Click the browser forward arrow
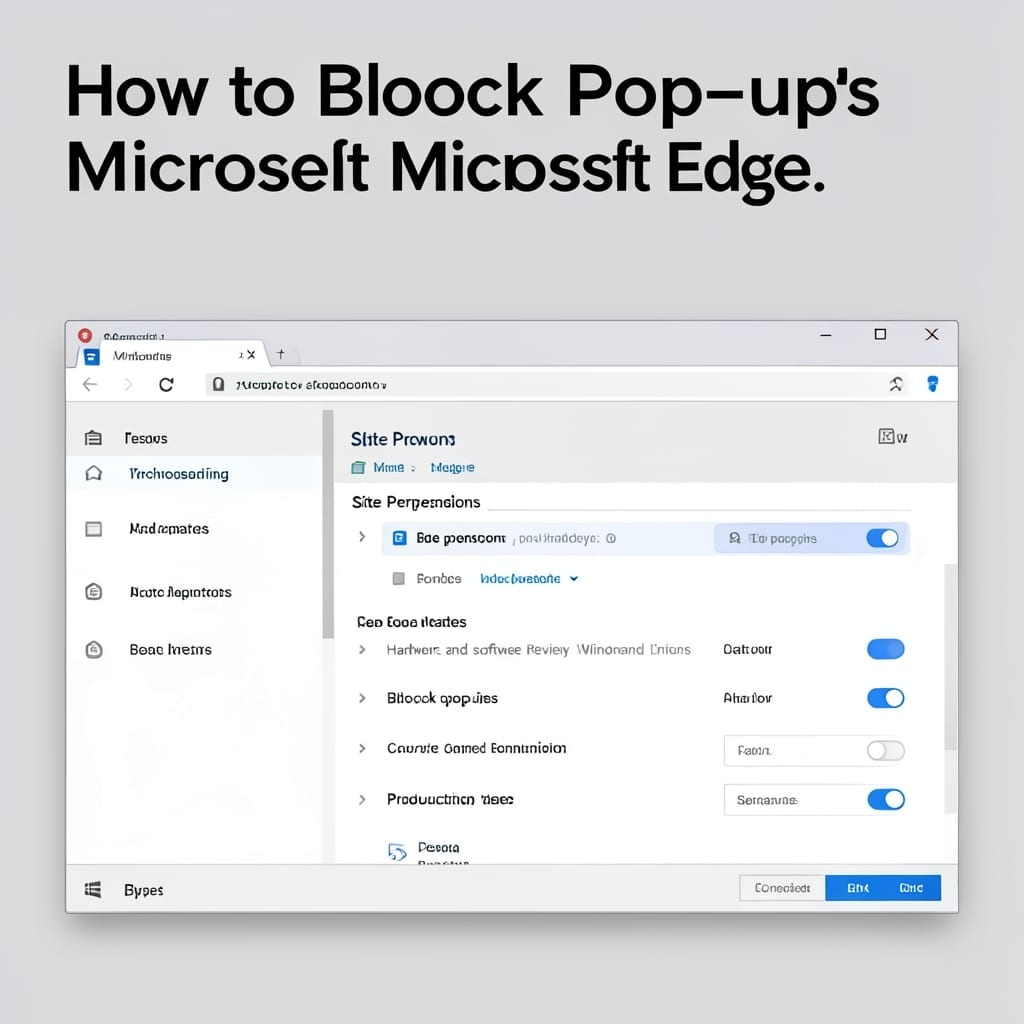Viewport: 1024px width, 1024px height. [x=128, y=385]
